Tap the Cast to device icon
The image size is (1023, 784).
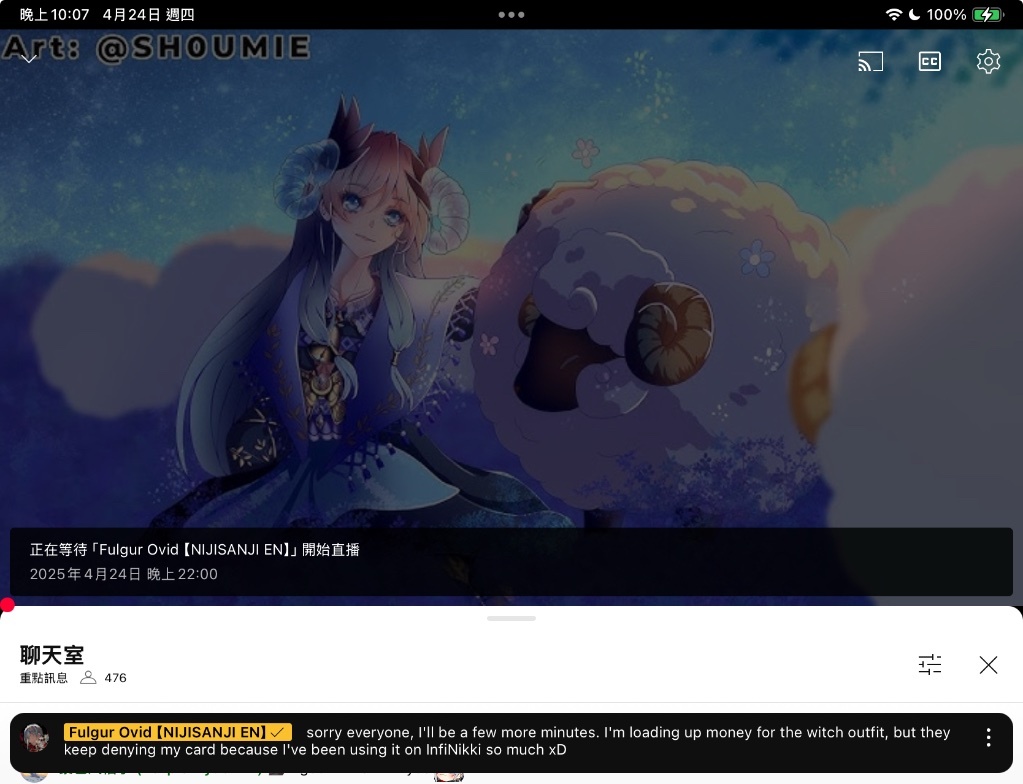(x=870, y=62)
